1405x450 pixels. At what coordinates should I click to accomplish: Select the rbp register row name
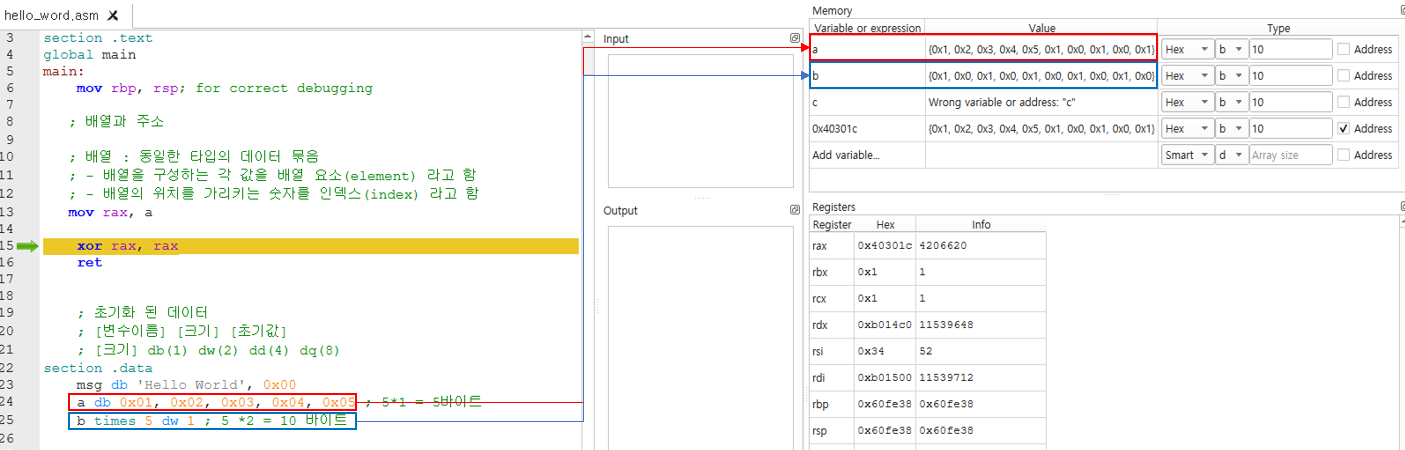click(x=832, y=404)
